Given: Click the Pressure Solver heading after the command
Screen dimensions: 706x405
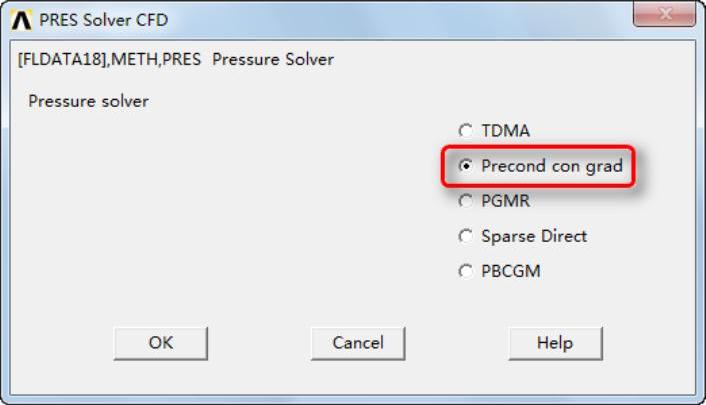Looking at the screenshot, I should pos(273,59).
